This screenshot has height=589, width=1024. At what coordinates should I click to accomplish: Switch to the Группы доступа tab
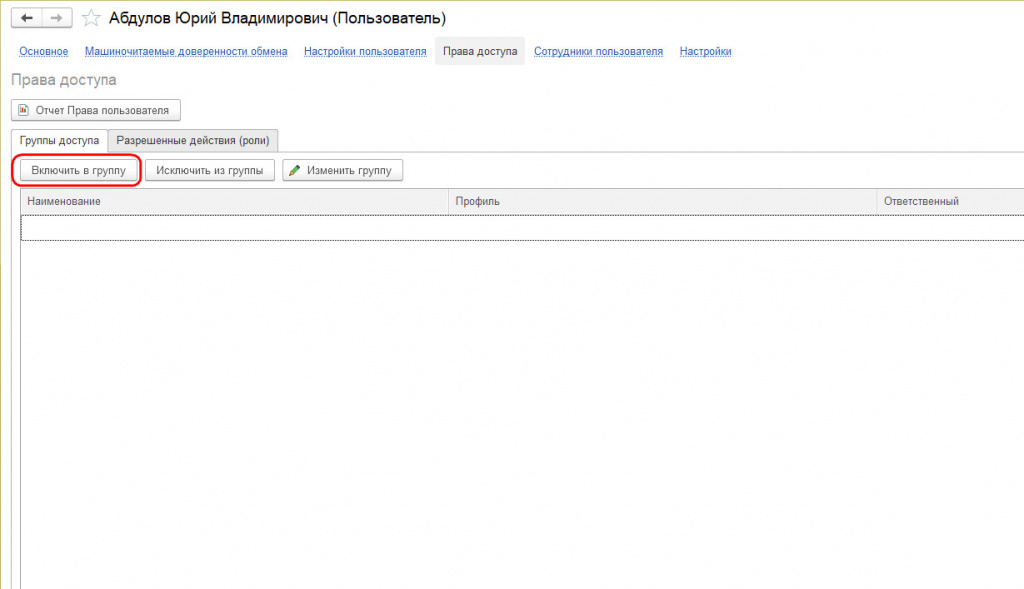(59, 140)
